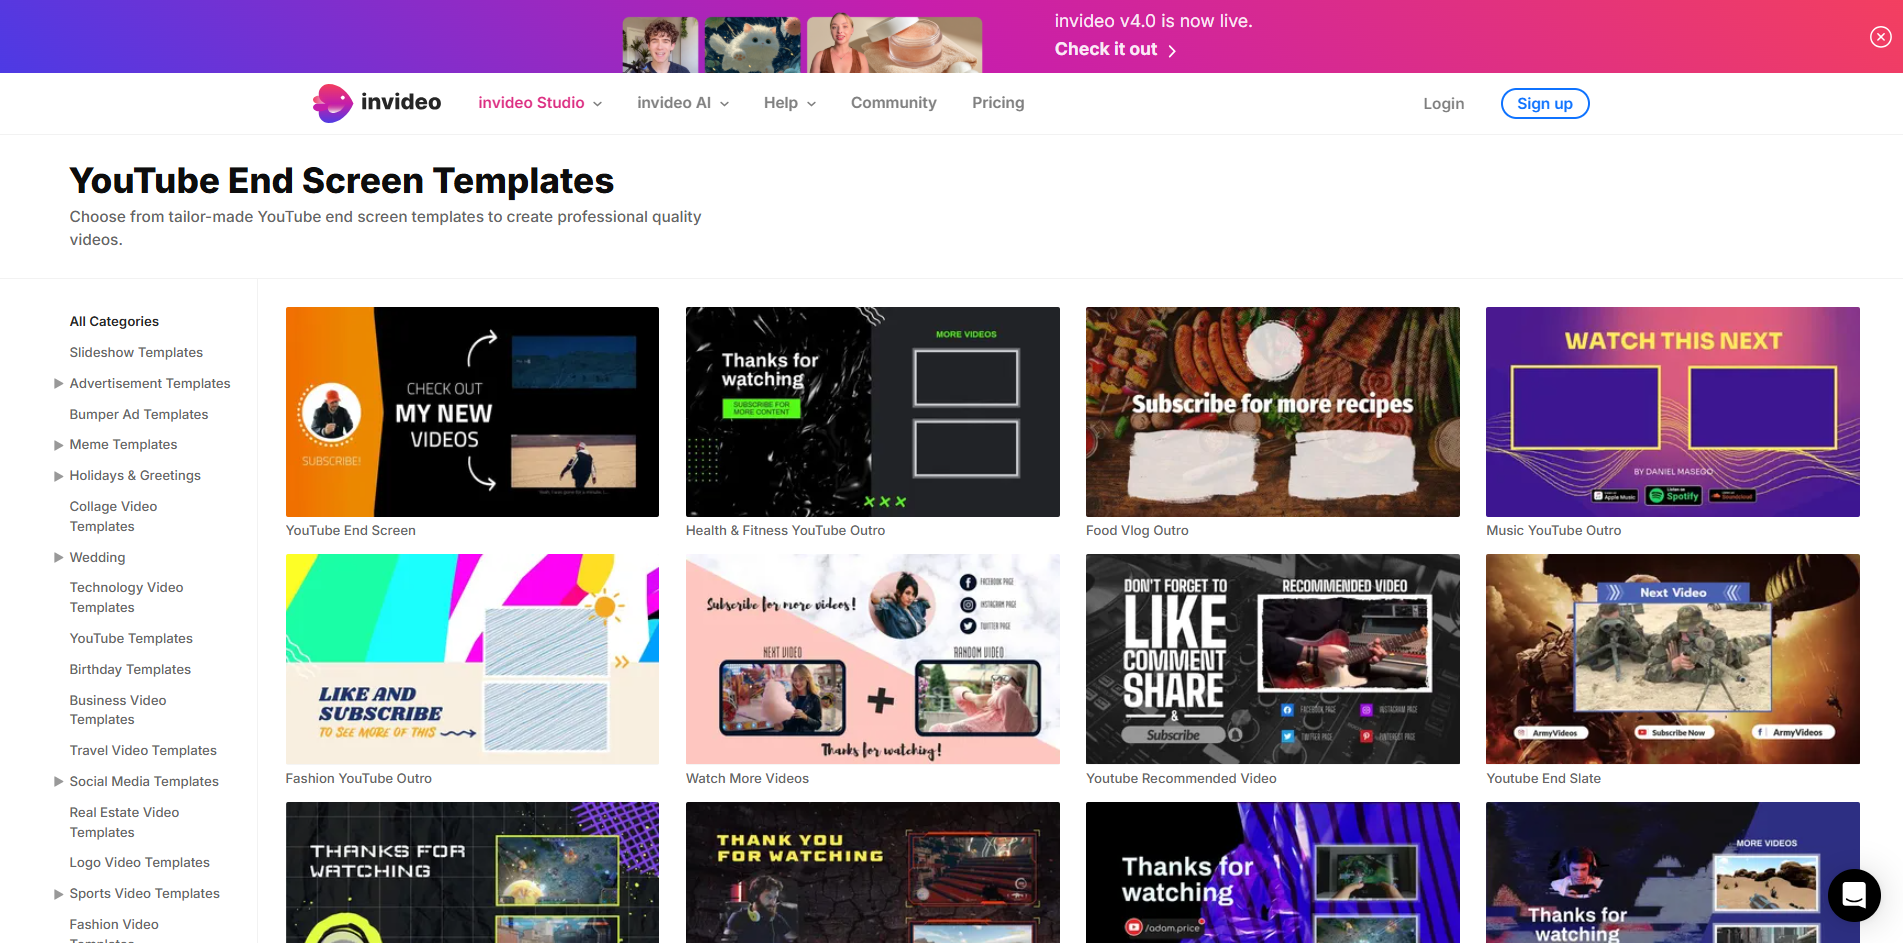The height and width of the screenshot is (943, 1903).
Task: Click the invideo logo icon
Action: 331,102
